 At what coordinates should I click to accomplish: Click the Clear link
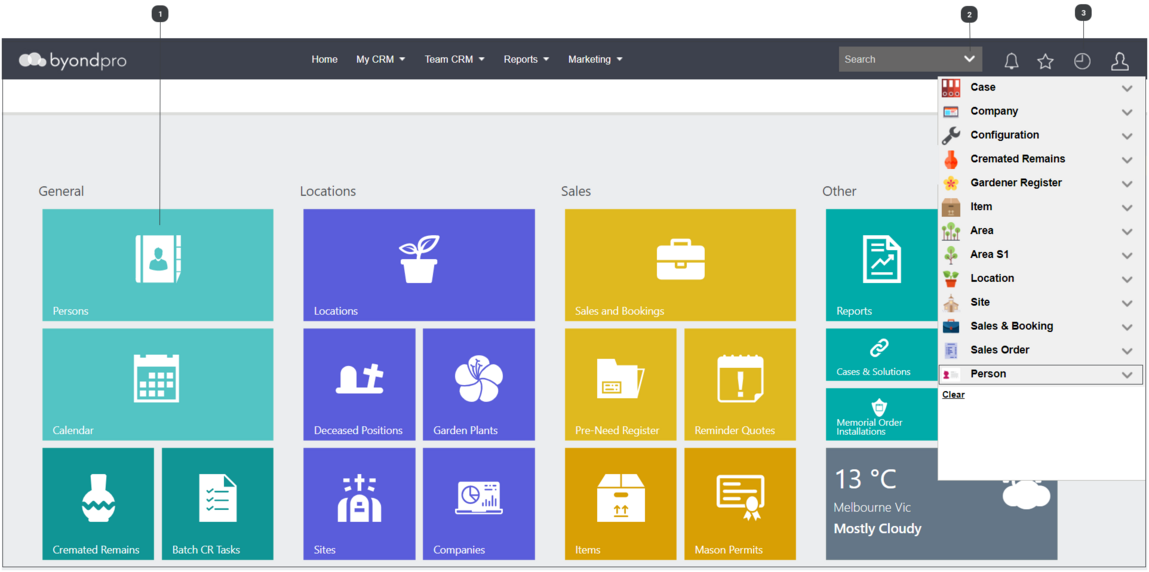(953, 395)
